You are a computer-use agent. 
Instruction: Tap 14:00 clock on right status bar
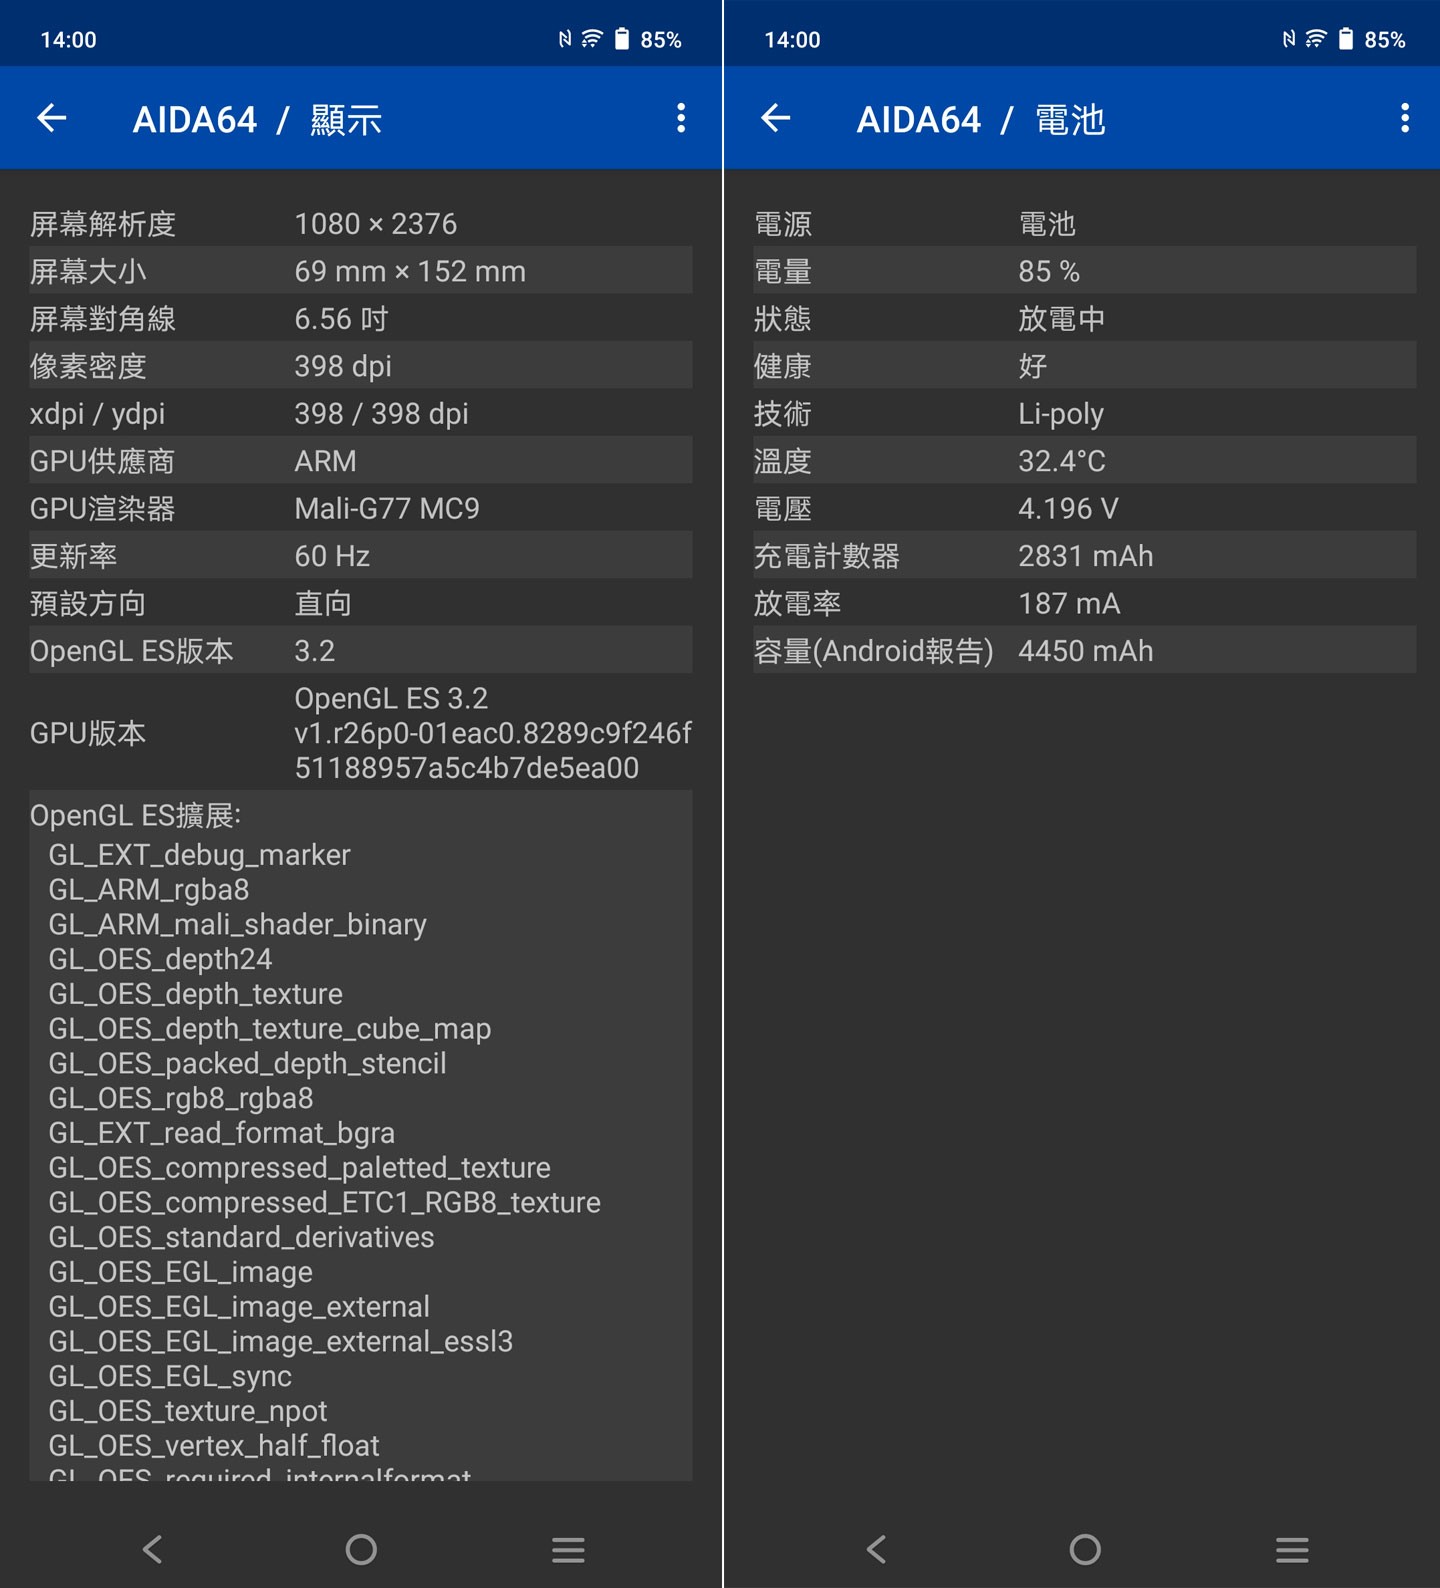[x=793, y=40]
